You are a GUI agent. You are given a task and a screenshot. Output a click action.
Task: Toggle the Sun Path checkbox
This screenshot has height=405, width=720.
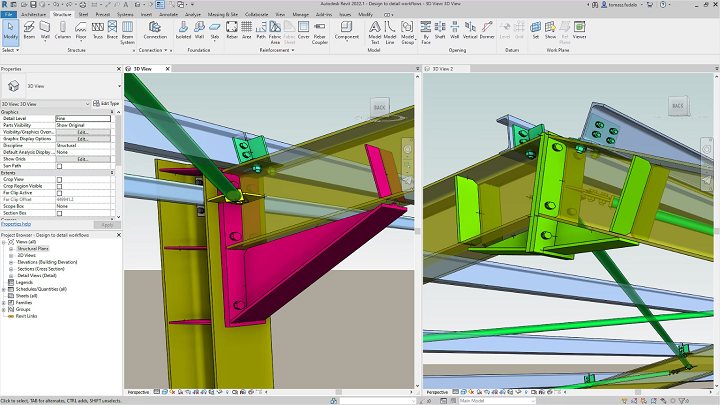(x=59, y=166)
